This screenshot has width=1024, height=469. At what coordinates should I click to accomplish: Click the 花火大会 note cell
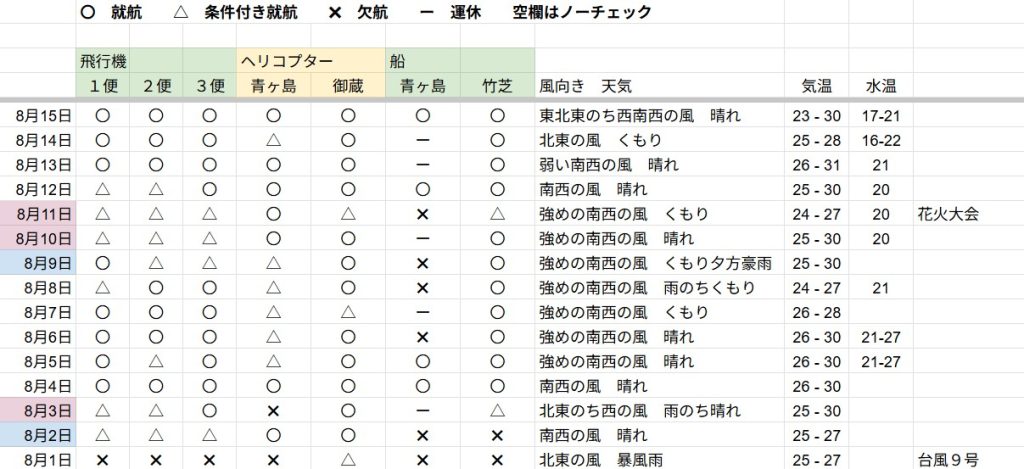tap(947, 213)
